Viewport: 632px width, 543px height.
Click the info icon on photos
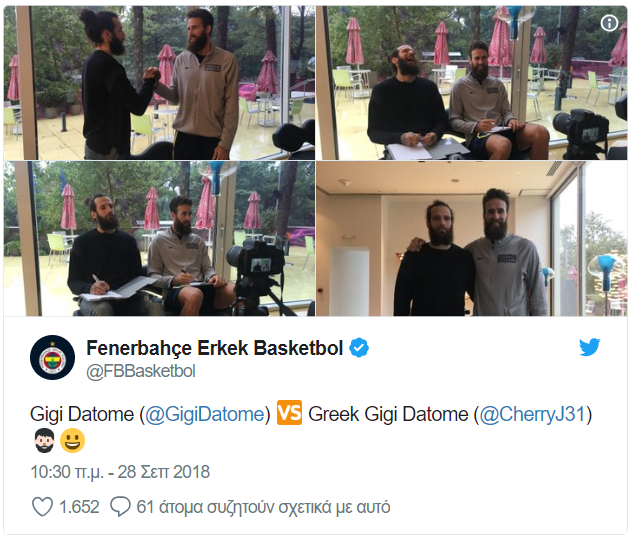609,23
